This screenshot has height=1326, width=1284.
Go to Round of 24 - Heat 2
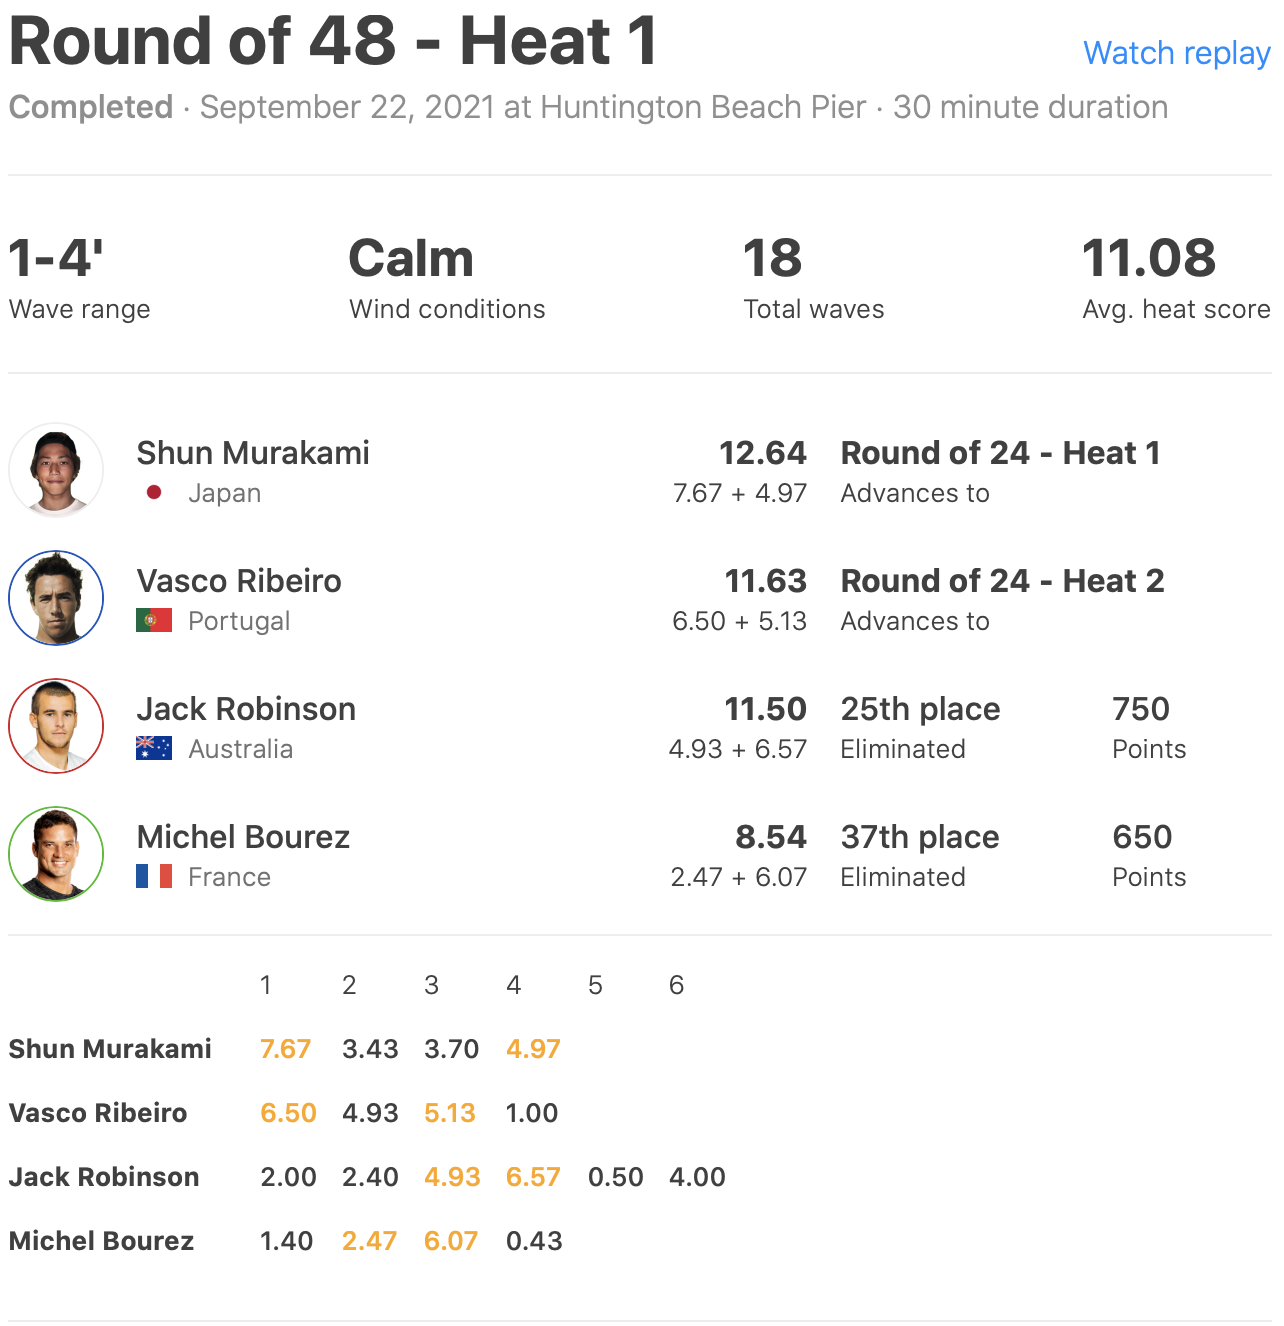[1002, 581]
